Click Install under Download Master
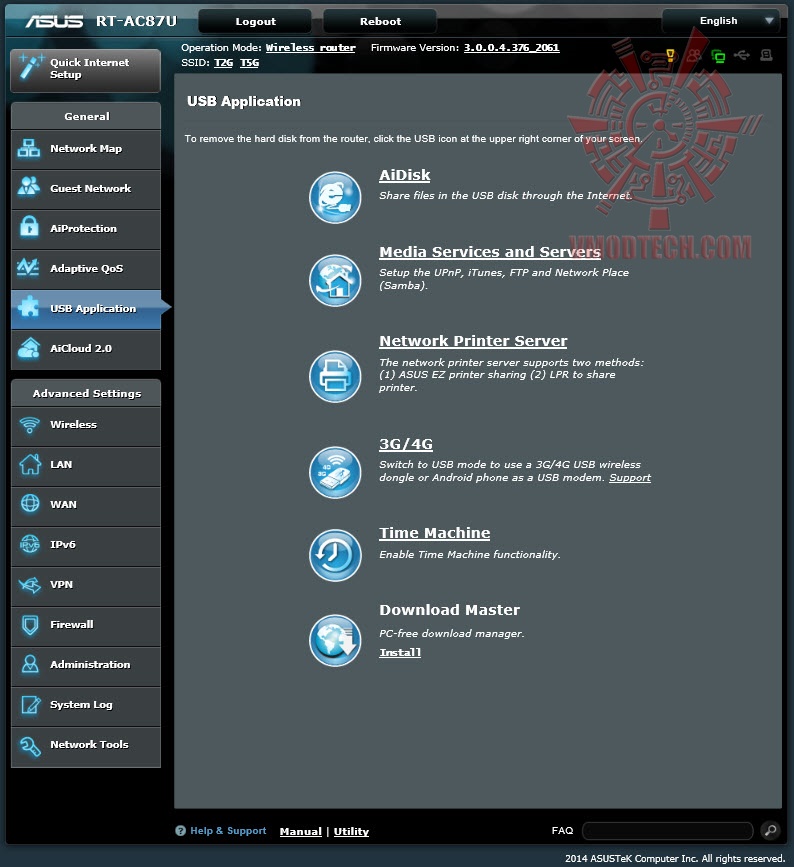 click(x=400, y=652)
